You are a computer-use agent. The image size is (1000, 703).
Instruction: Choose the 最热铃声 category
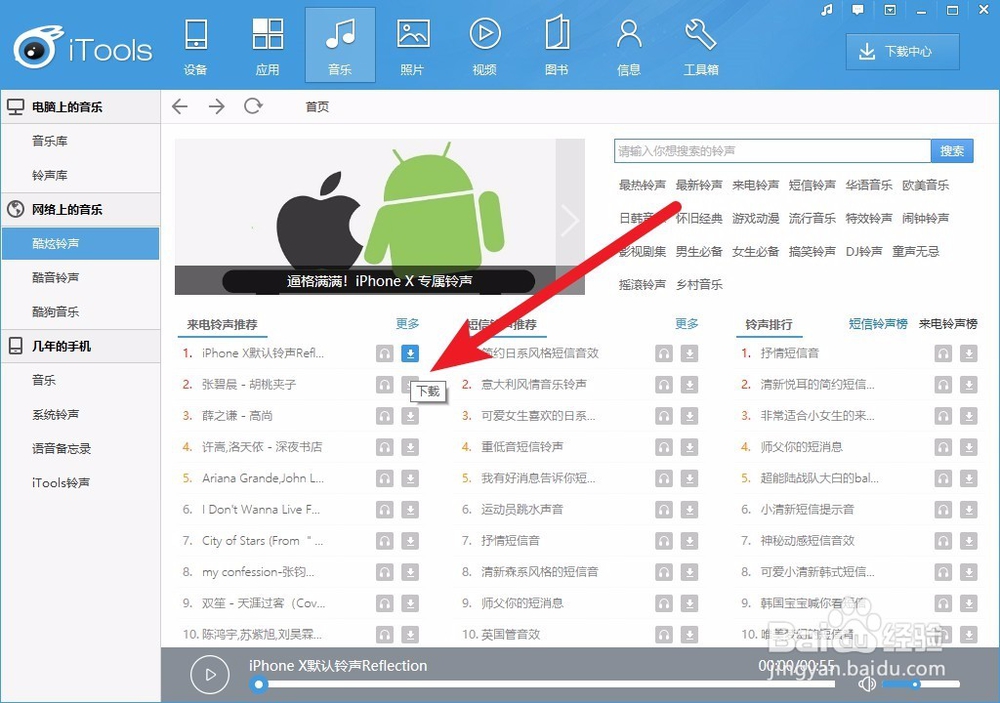(642, 185)
